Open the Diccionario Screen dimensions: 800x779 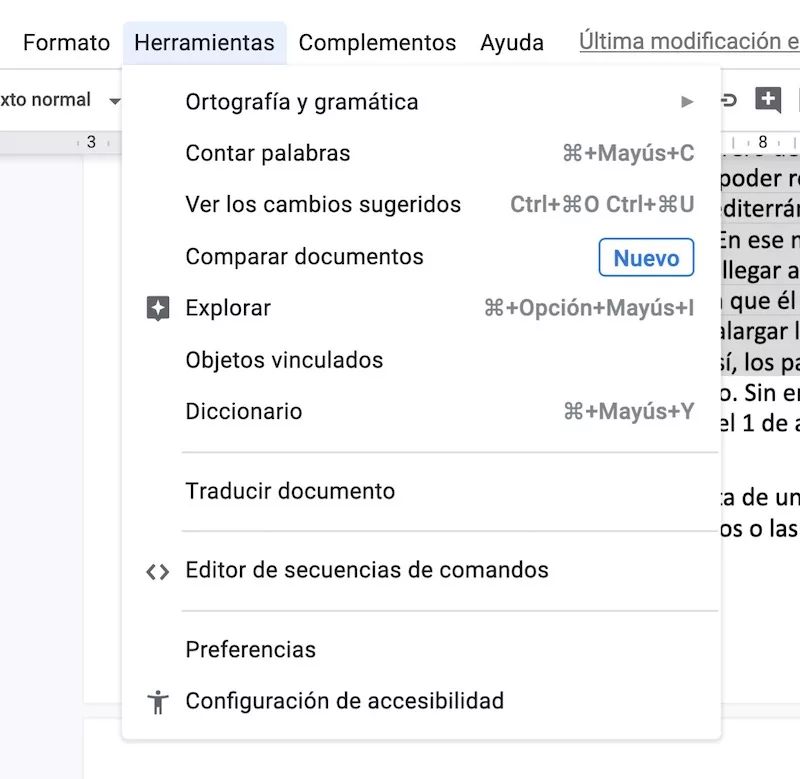click(x=244, y=412)
